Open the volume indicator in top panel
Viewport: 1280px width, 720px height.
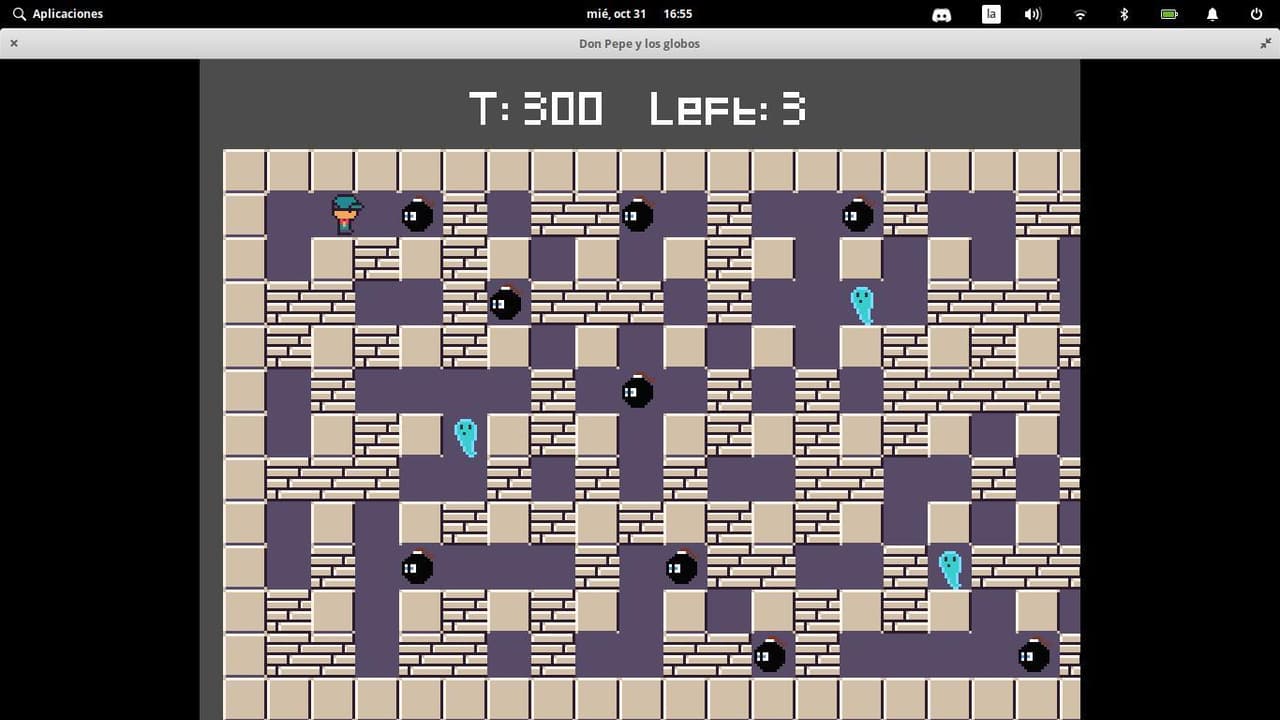click(1033, 14)
